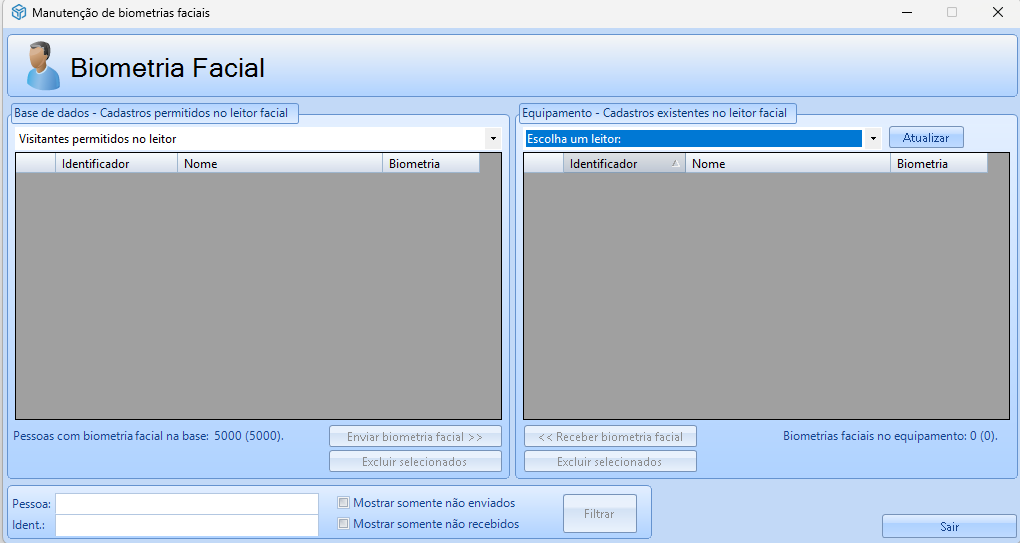This screenshot has height=543, width=1020.
Task: Click Nome column header in database table
Action: point(279,164)
